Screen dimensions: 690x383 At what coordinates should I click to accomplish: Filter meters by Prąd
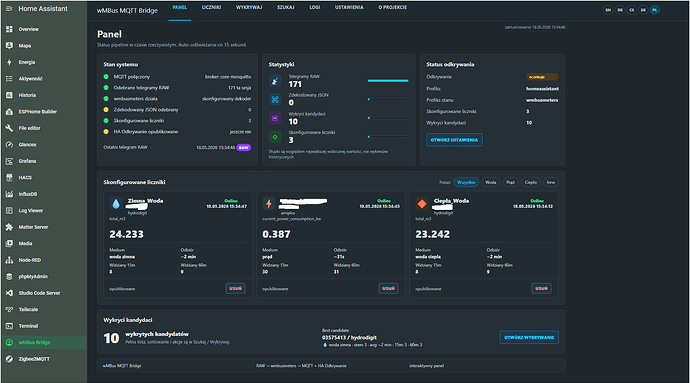tap(510, 182)
